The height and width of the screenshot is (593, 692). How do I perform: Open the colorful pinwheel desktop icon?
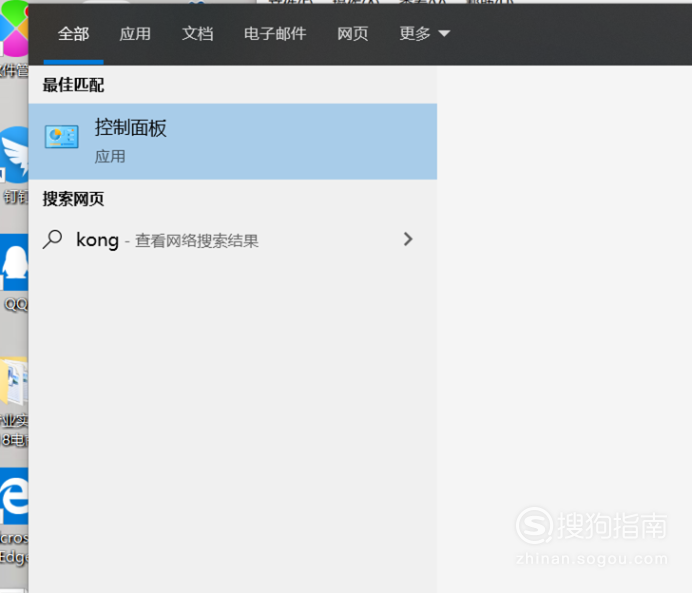tap(14, 29)
